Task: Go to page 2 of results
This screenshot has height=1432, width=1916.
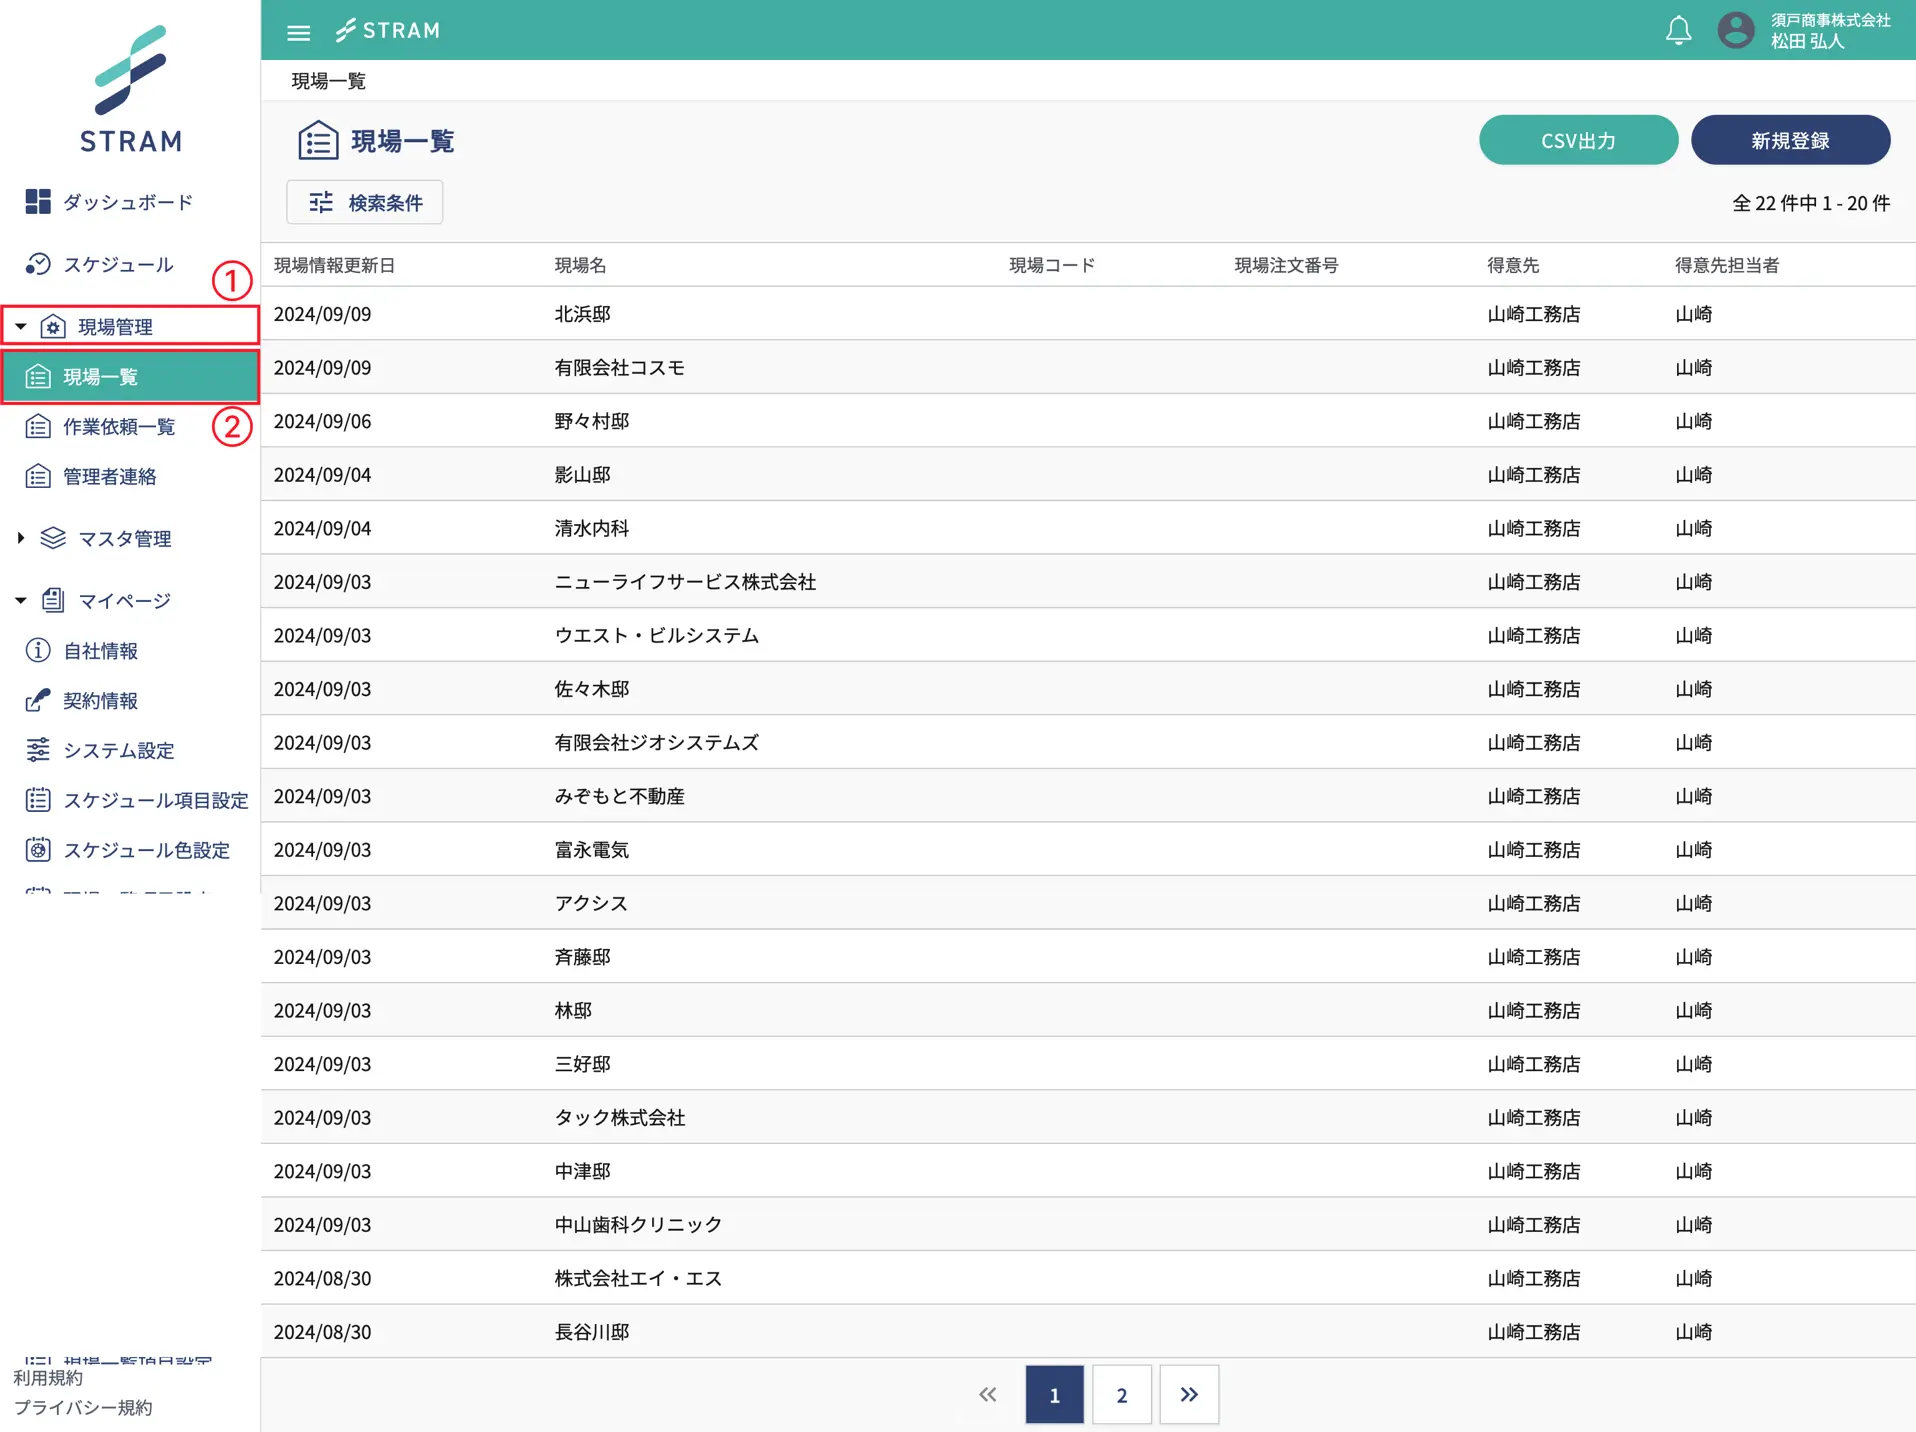Action: pos(1121,1395)
